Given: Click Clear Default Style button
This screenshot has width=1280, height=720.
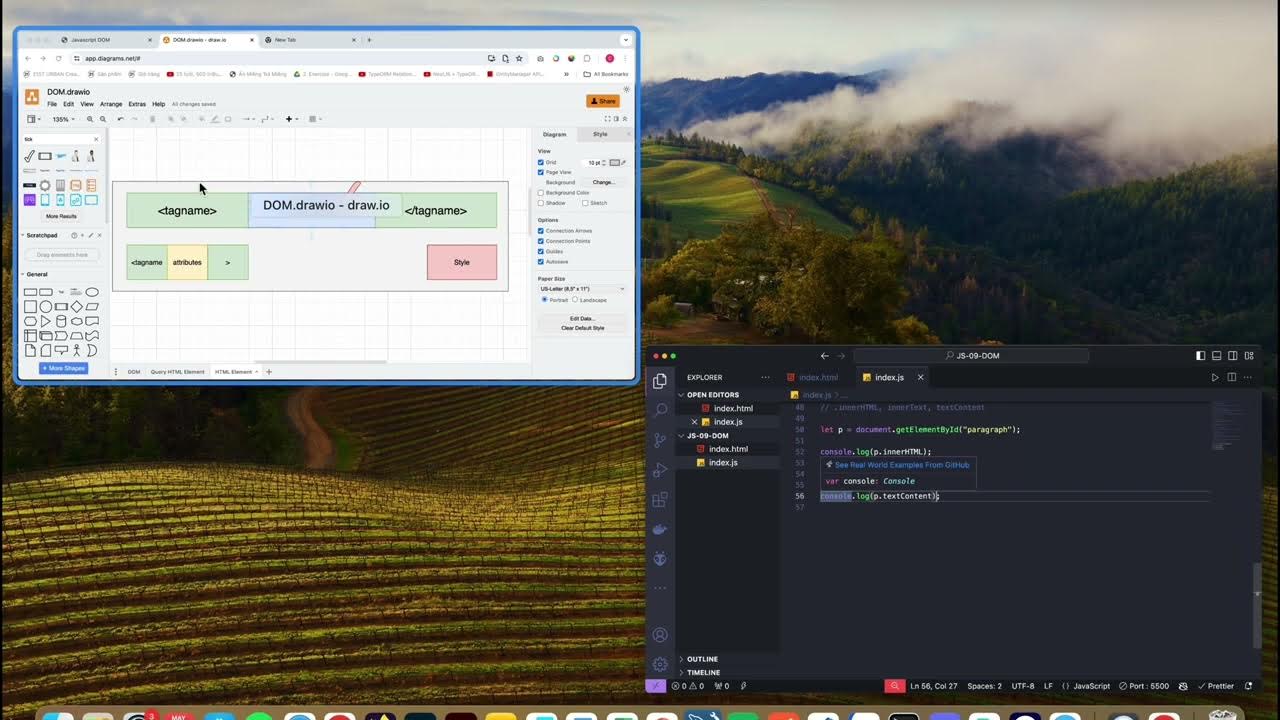Looking at the screenshot, I should [x=582, y=328].
